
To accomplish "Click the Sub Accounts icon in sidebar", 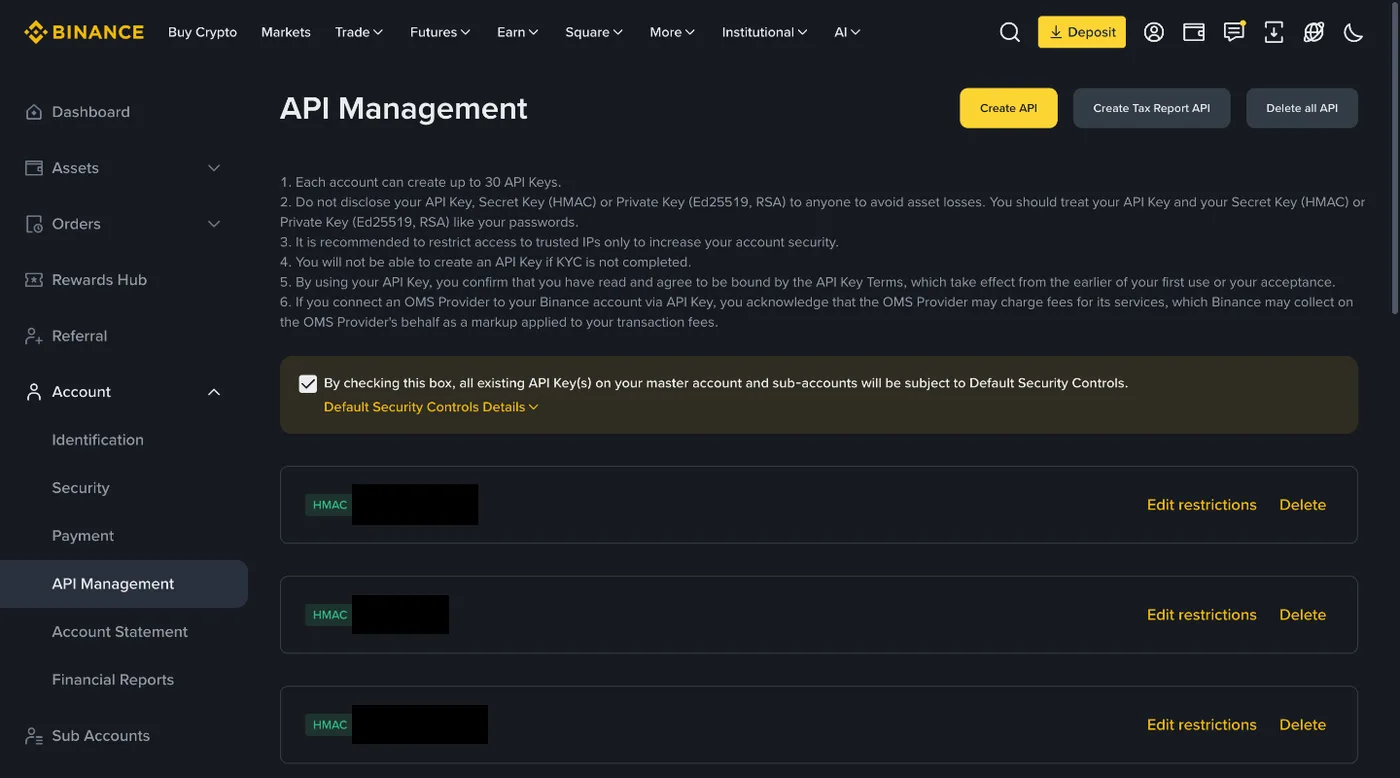I will pos(34,736).
